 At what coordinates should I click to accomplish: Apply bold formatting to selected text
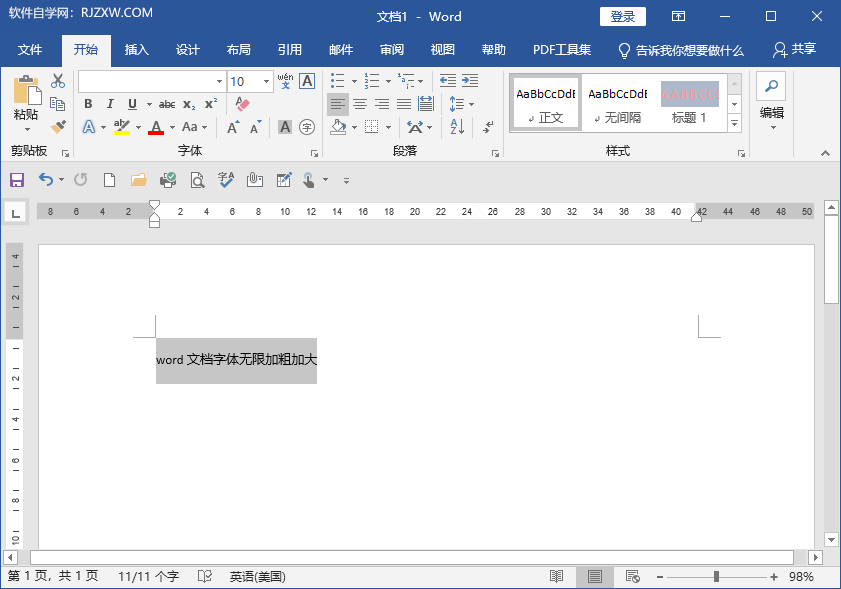click(x=88, y=103)
